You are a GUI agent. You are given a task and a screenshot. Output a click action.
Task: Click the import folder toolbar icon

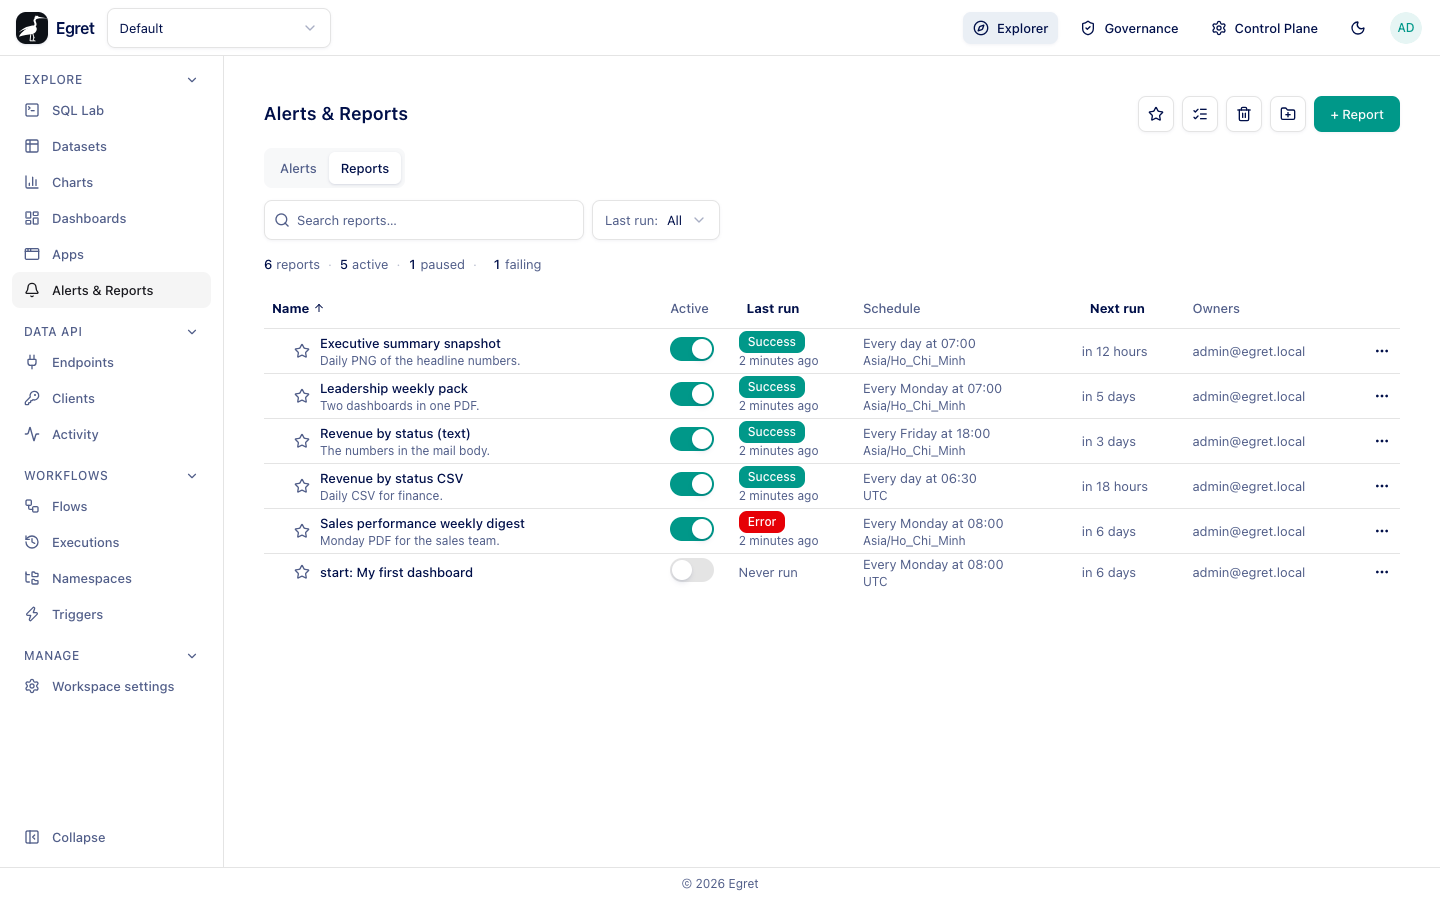[x=1288, y=114]
